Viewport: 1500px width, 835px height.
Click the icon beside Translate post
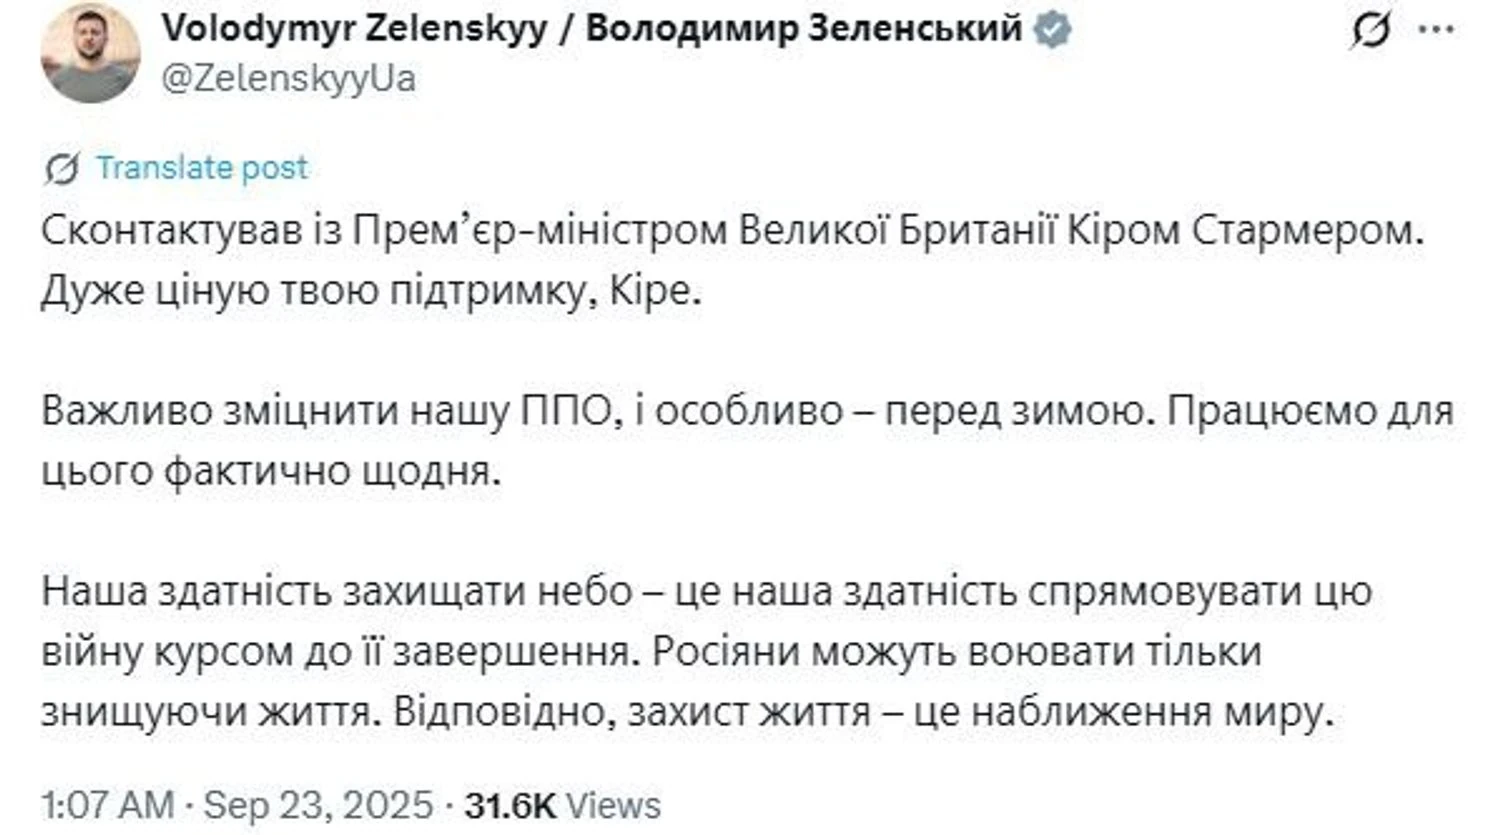(62, 169)
